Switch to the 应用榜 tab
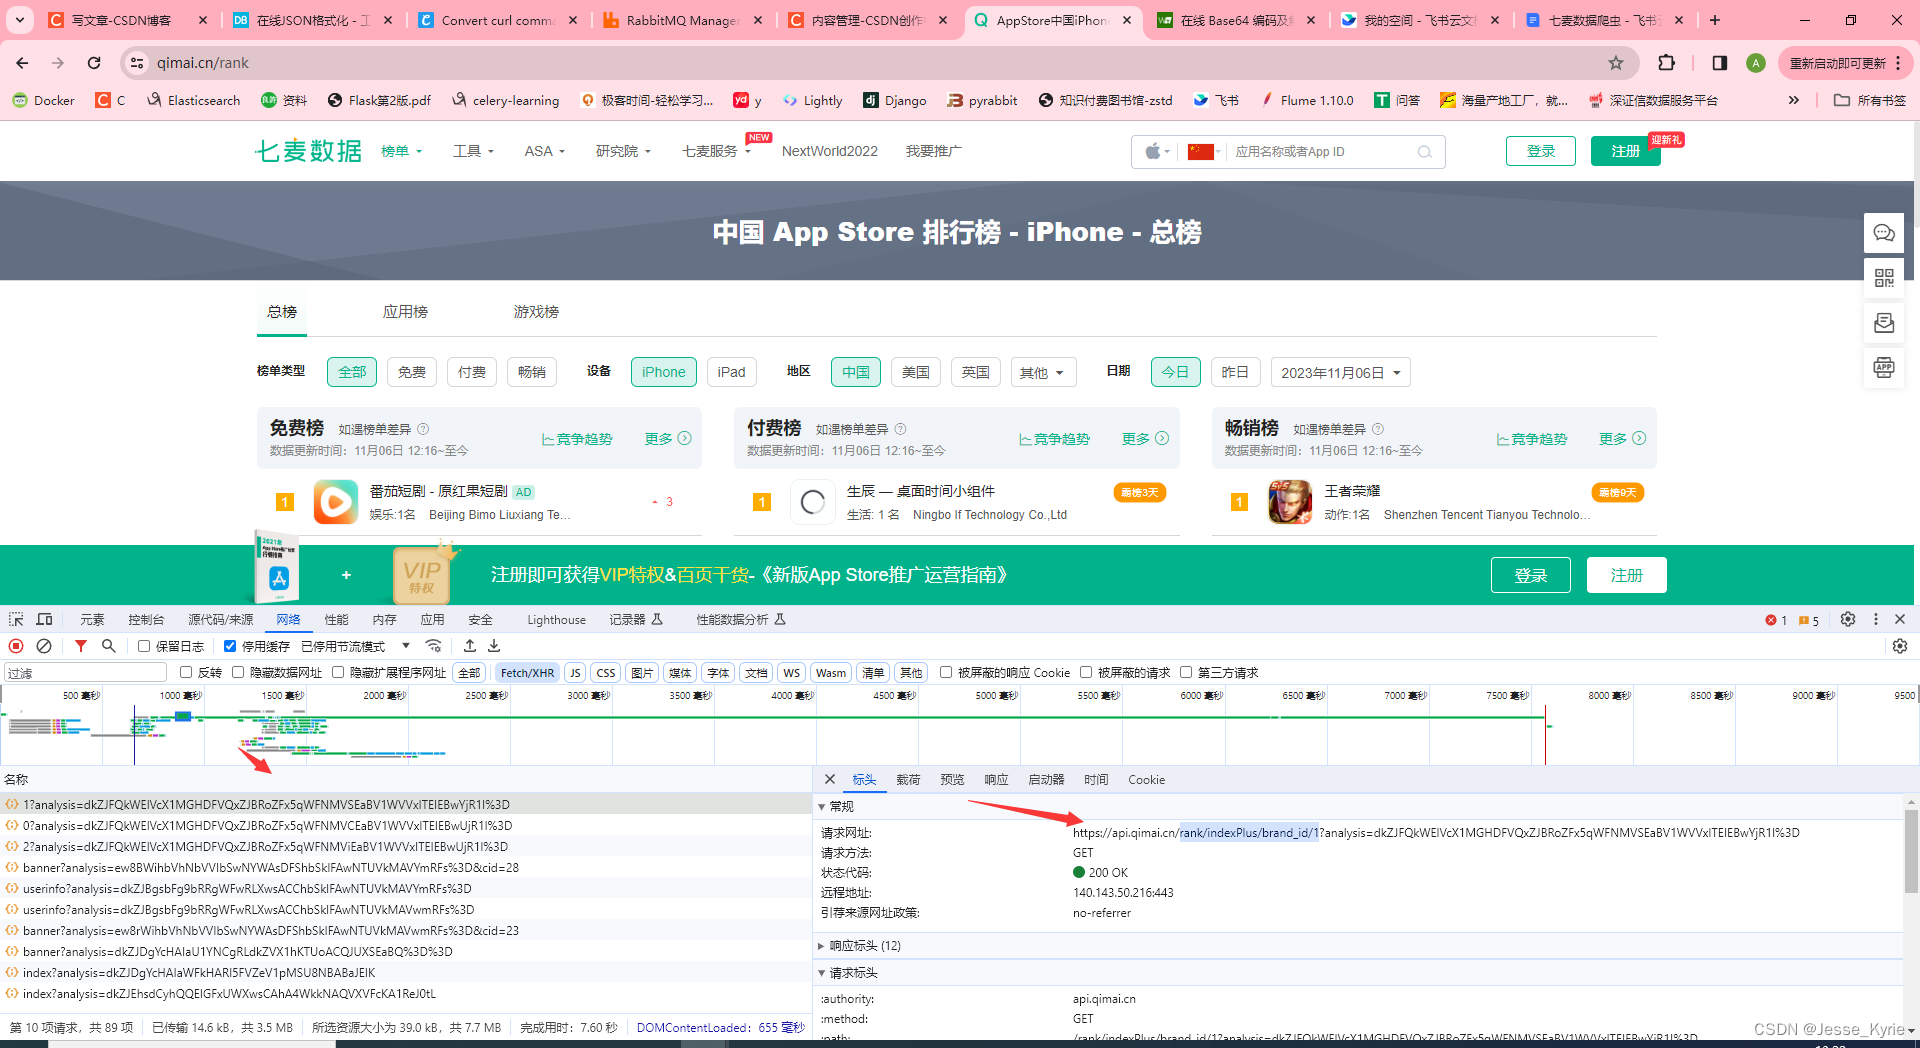The height and width of the screenshot is (1048, 1920). (405, 312)
